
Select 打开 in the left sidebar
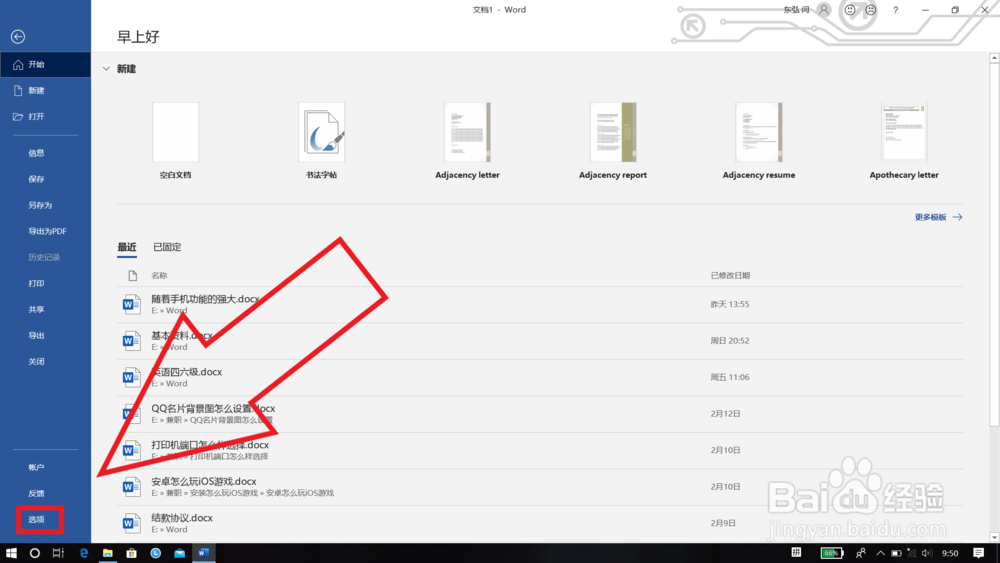coord(45,117)
